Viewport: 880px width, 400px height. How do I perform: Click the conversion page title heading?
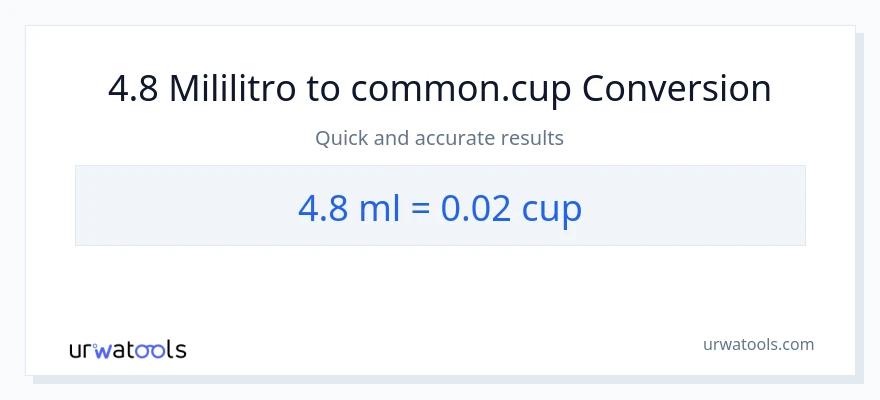click(440, 89)
